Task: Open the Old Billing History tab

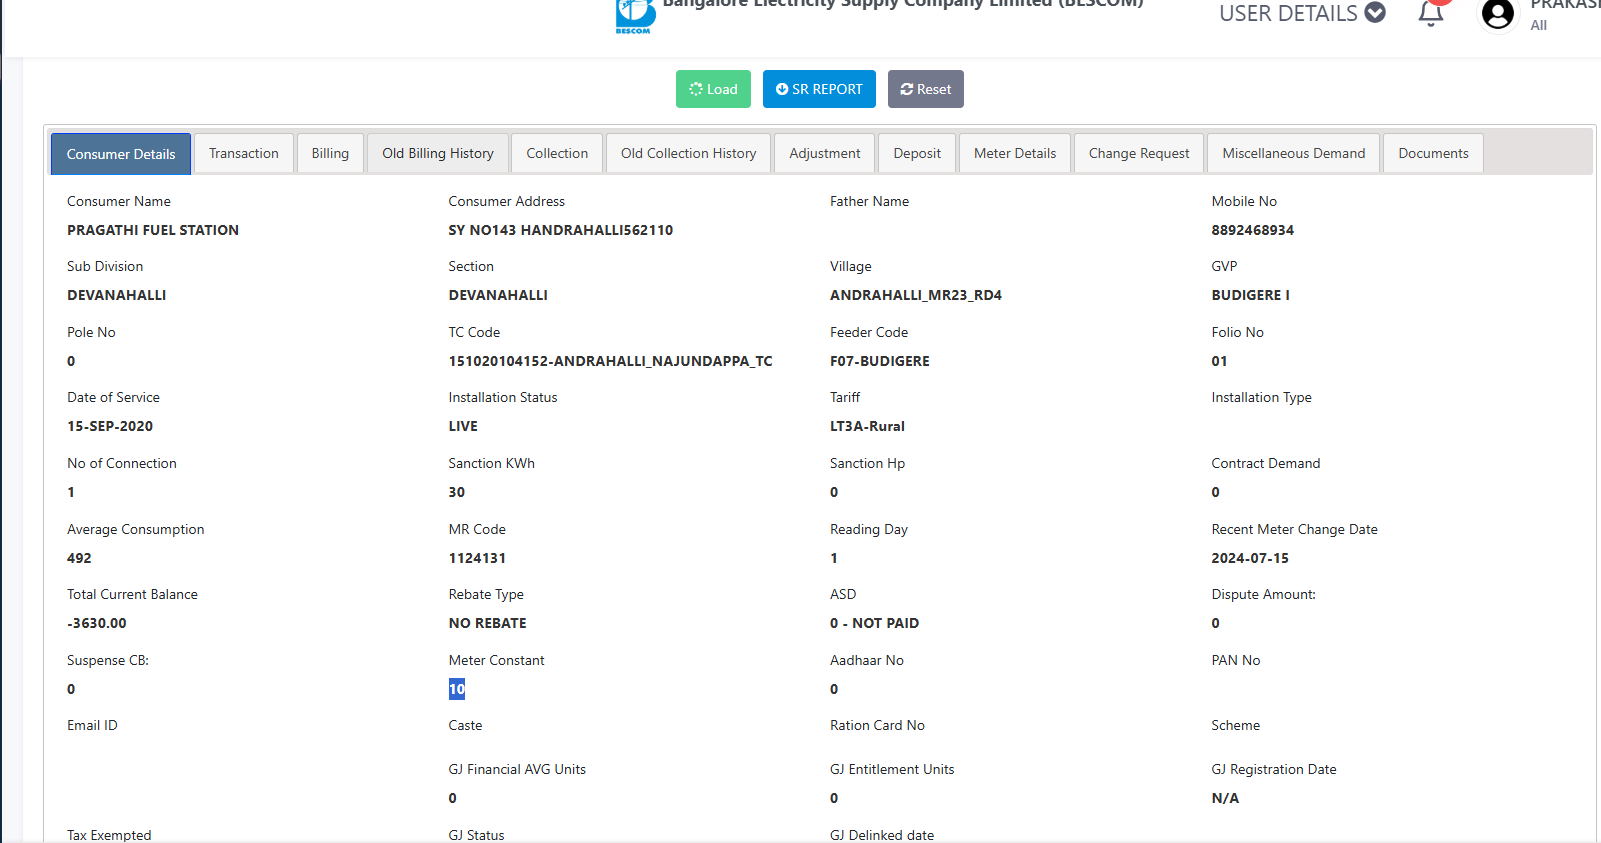Action: coord(438,153)
